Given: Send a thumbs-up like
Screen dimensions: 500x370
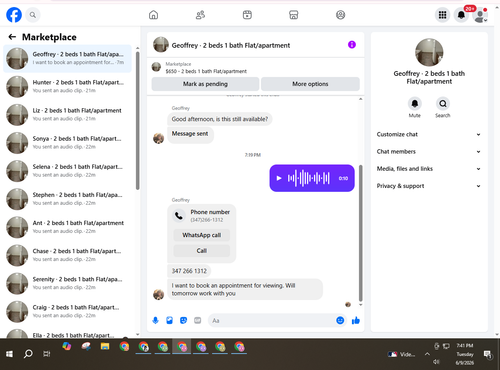Looking at the screenshot, I should (x=356, y=321).
